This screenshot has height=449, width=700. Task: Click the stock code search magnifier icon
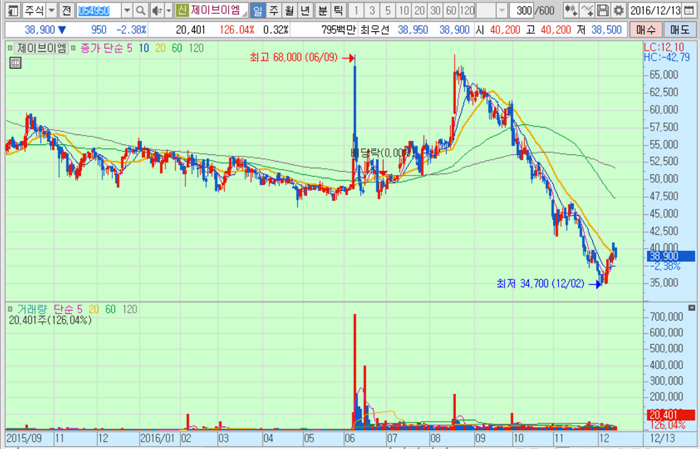coord(142,10)
